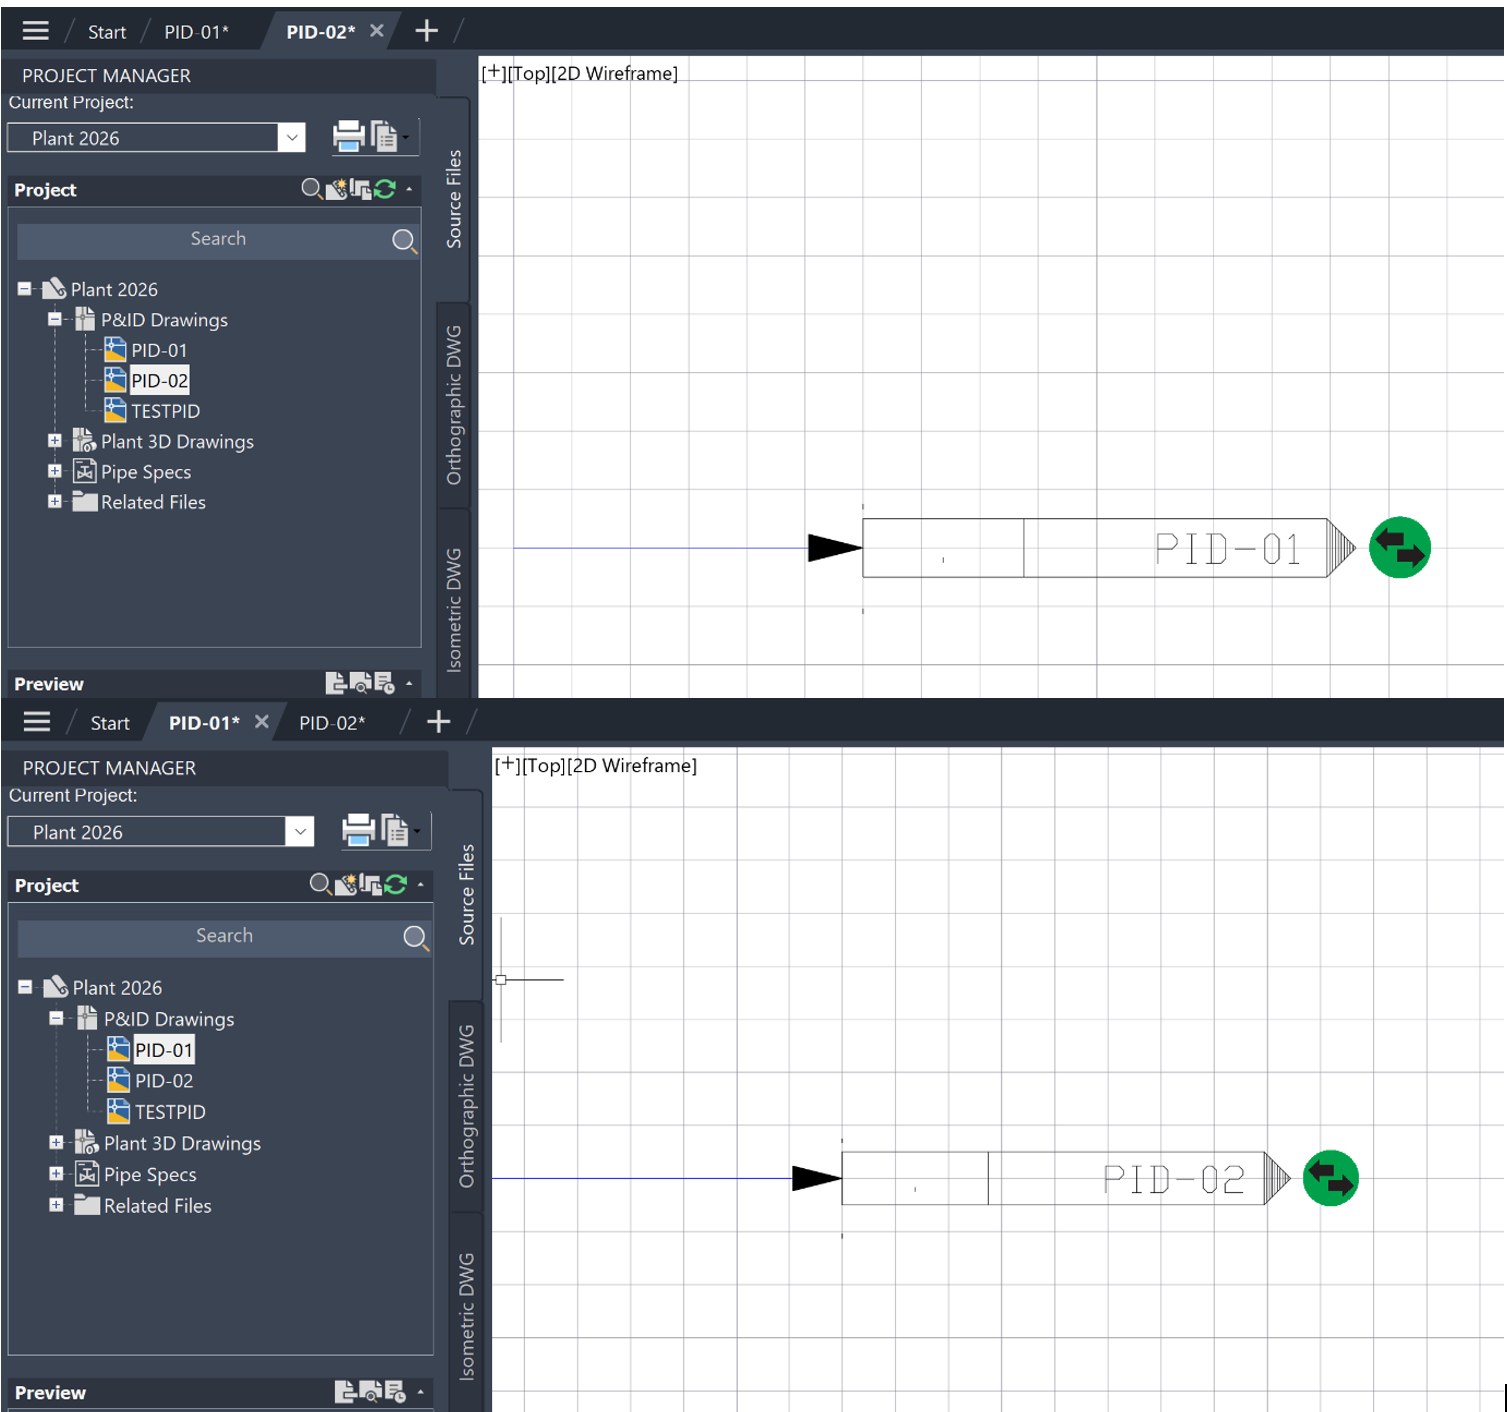This screenshot has width=1510, height=1412.
Task: Click the [+] viewport control in the top window
Action: (494, 73)
